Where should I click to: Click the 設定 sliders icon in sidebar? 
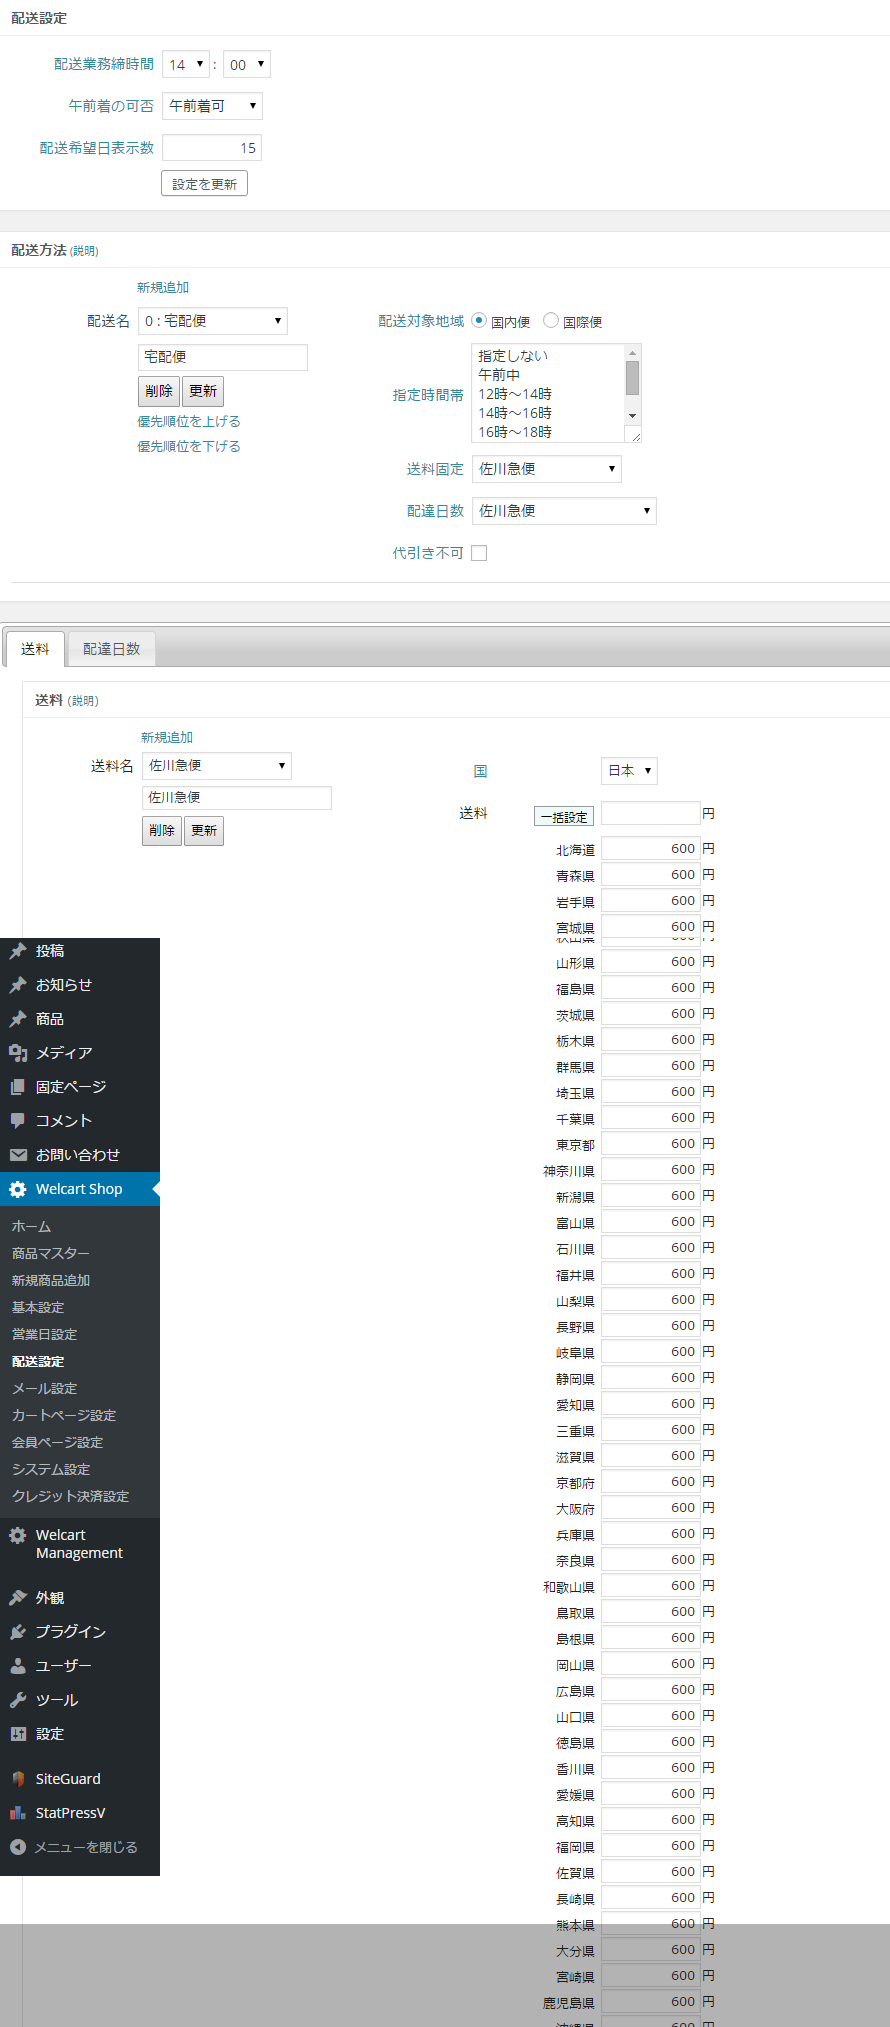[18, 1734]
